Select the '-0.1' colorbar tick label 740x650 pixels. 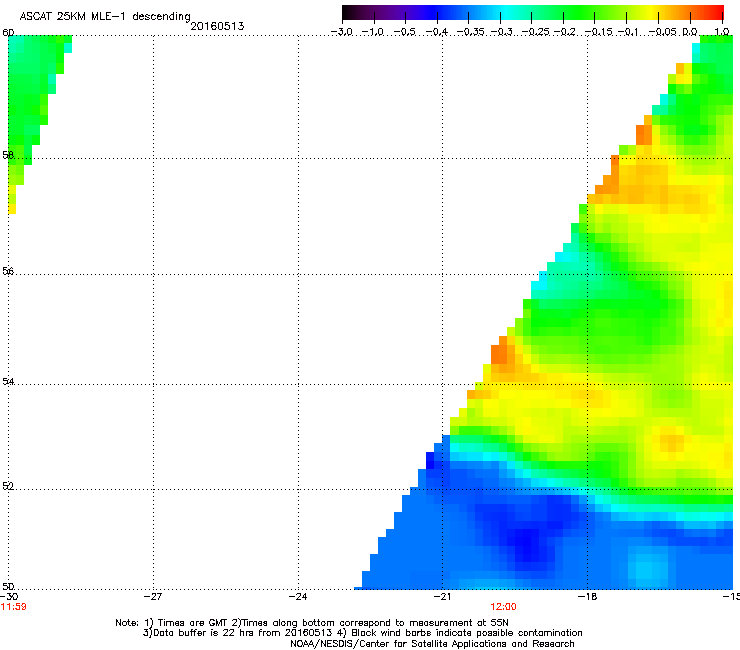(x=628, y=32)
